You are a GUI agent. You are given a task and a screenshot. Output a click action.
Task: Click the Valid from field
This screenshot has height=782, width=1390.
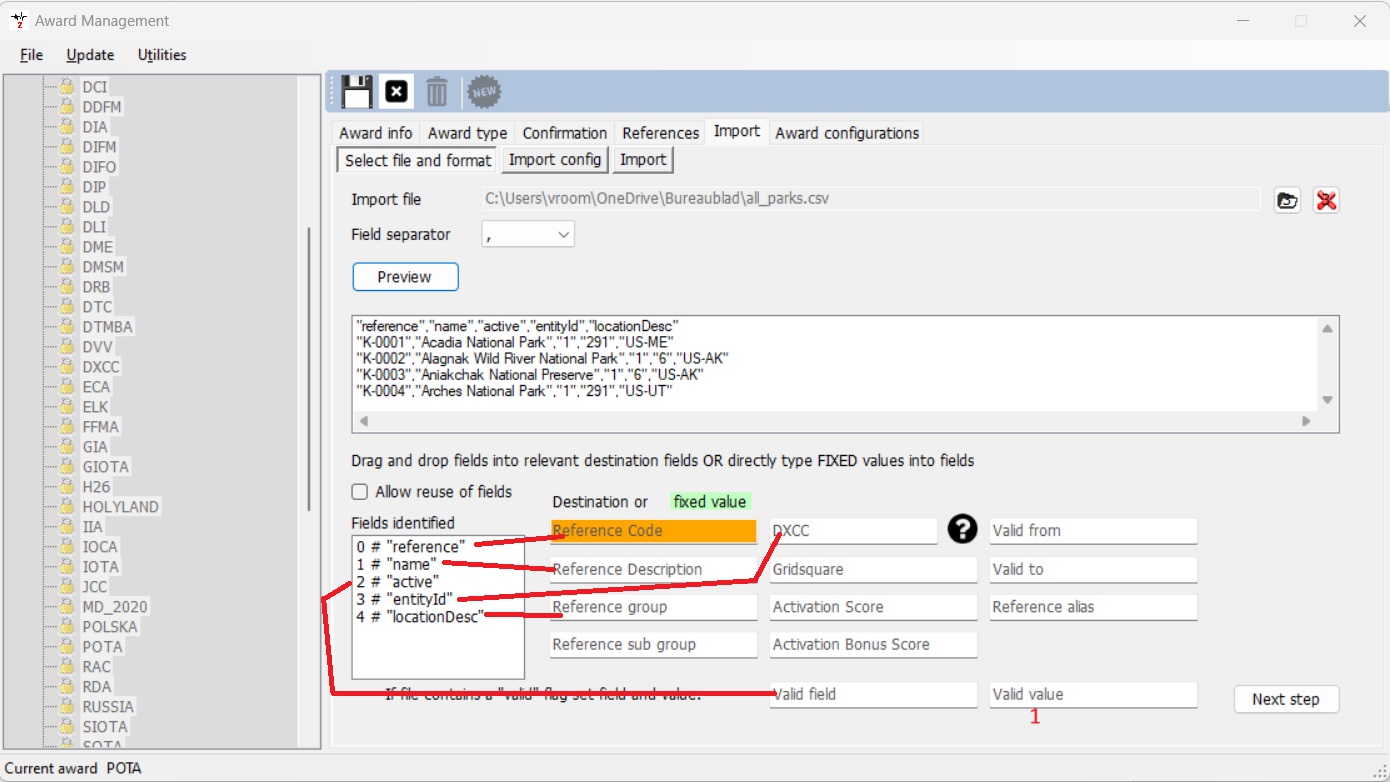tap(1094, 531)
